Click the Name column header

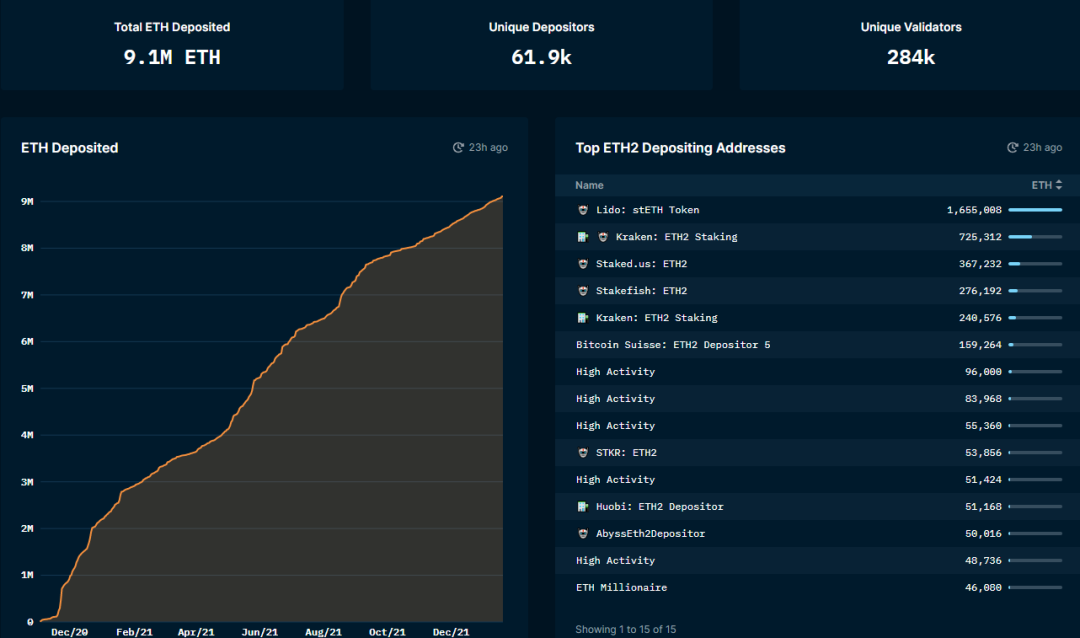click(x=590, y=185)
